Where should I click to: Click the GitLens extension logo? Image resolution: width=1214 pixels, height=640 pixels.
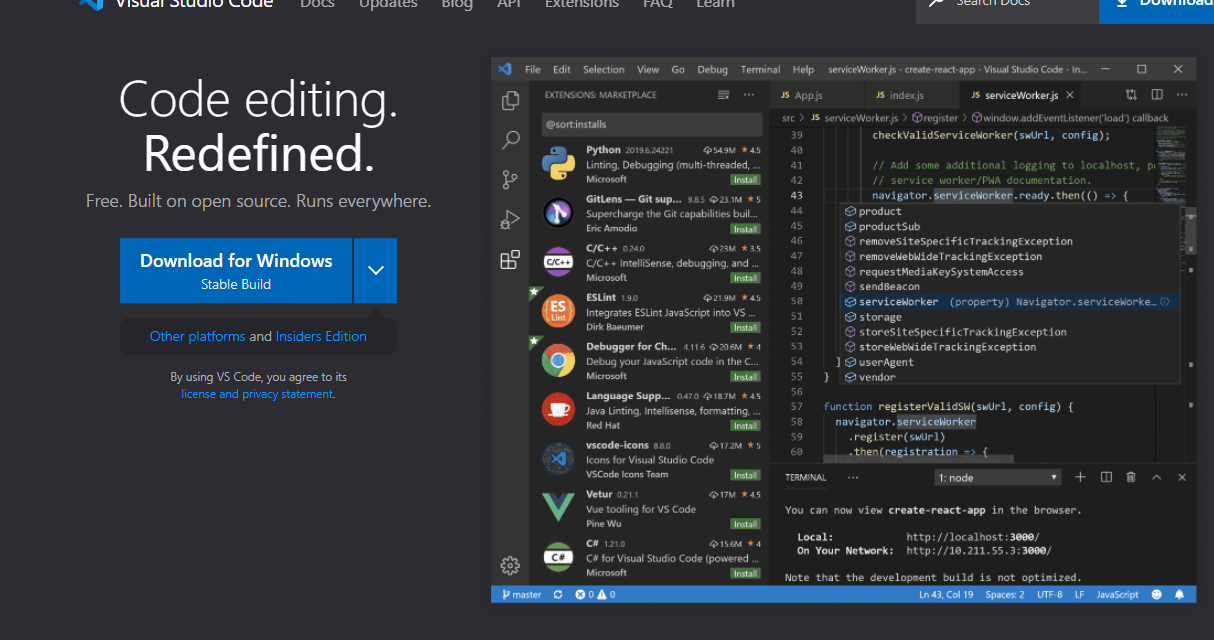[557, 212]
